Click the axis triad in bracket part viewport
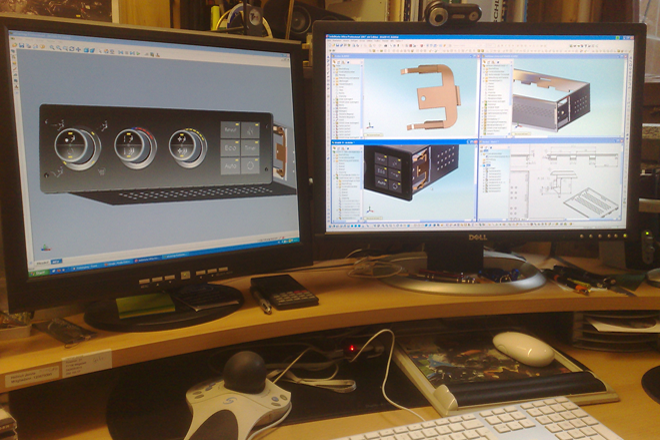This screenshot has width=660, height=440. [x=370, y=125]
